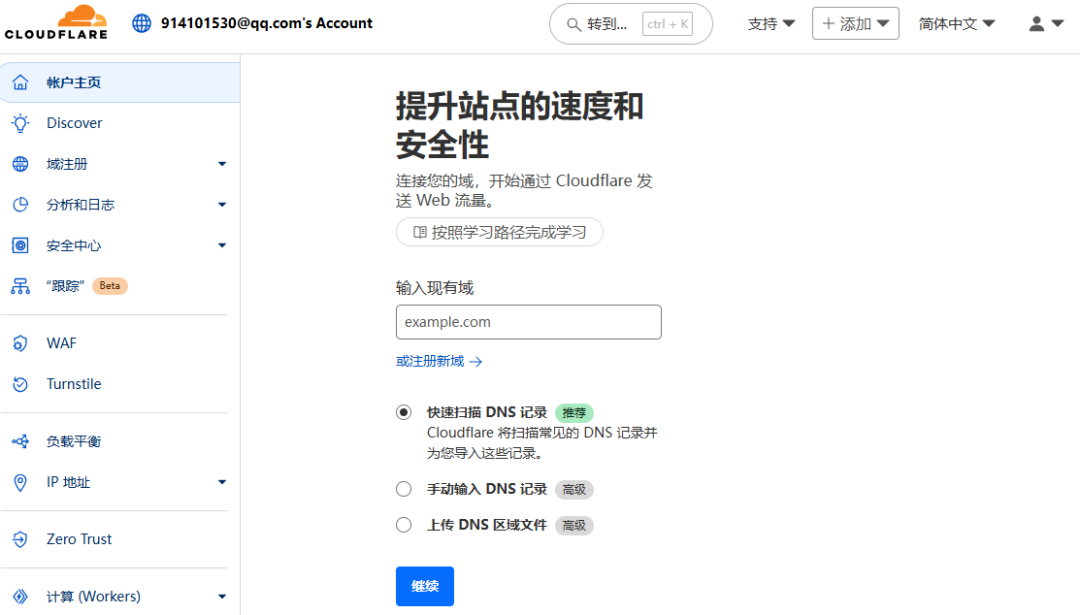1080x615 pixels.
Task: Open the 添加 dropdown
Action: tap(855, 23)
